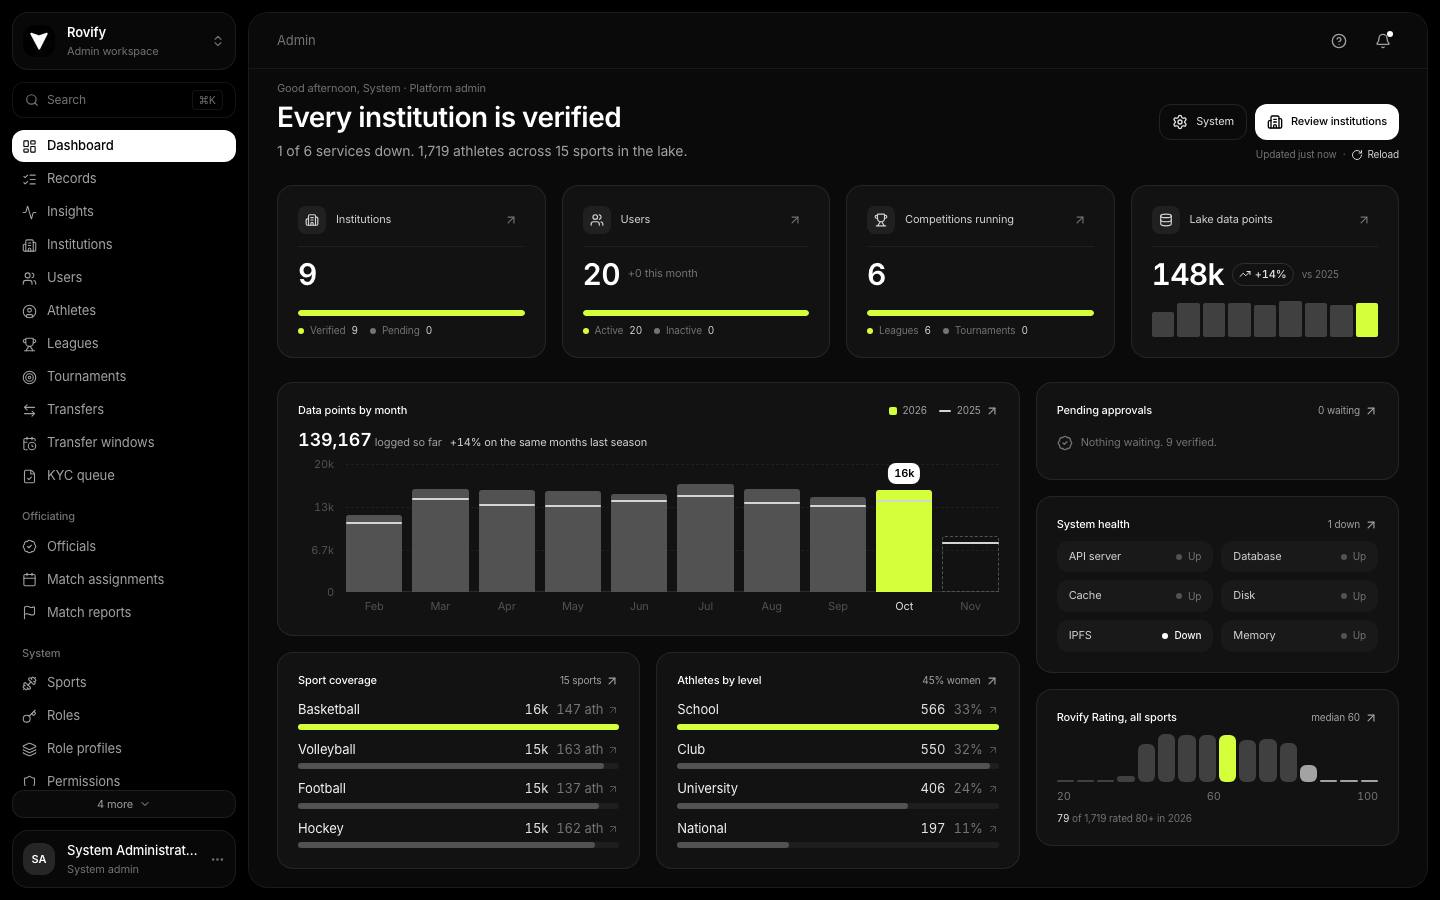Click the 2025 legend entry
The width and height of the screenshot is (1440, 900).
click(x=960, y=411)
